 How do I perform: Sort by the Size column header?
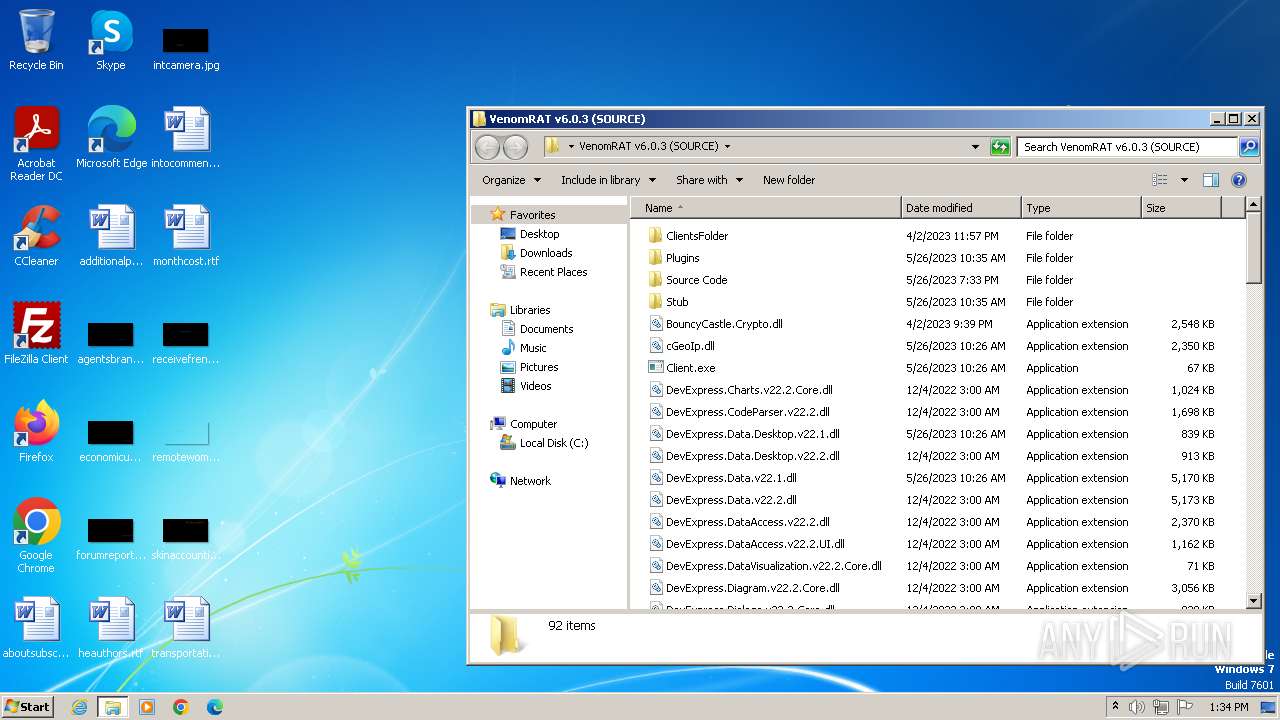[x=1181, y=208]
